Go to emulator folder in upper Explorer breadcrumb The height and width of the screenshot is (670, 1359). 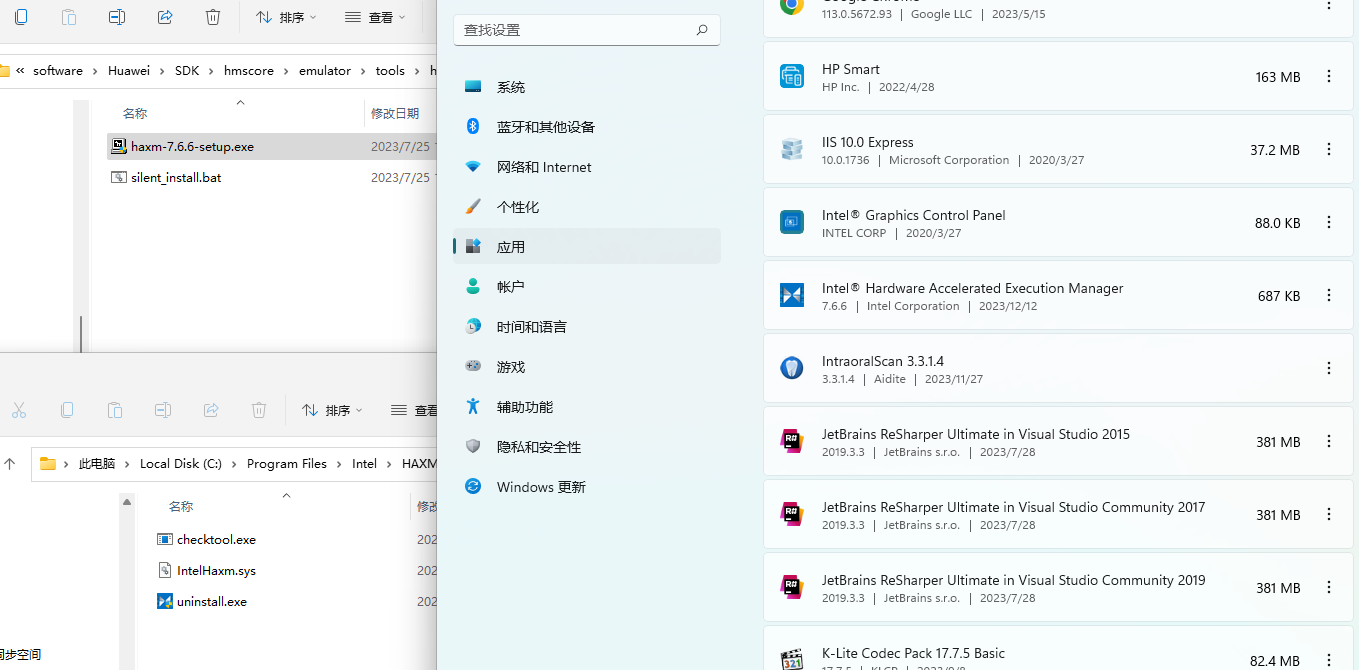click(x=325, y=71)
